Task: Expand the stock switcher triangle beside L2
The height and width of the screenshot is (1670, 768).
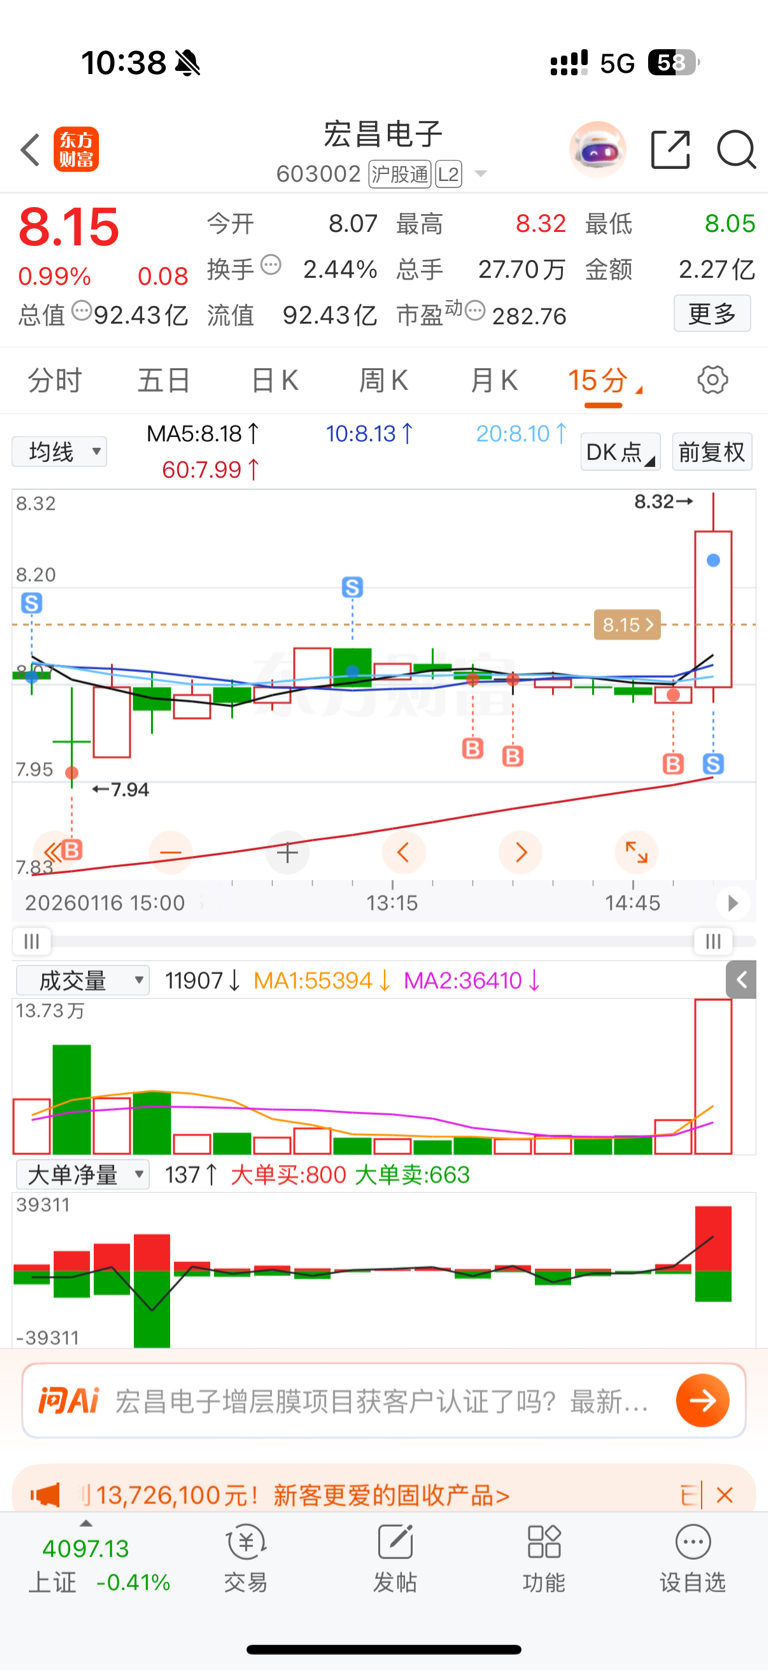Action: point(481,174)
